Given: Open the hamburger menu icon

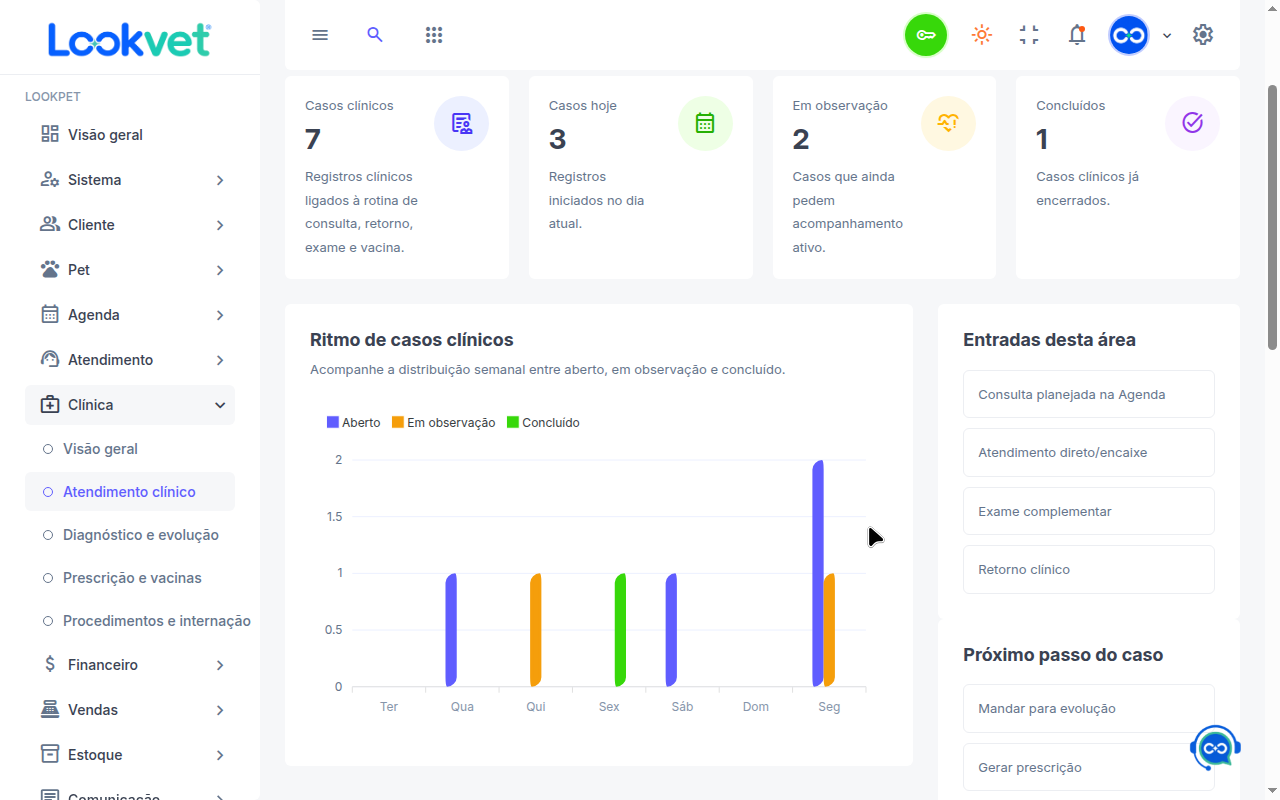Looking at the screenshot, I should tap(320, 35).
